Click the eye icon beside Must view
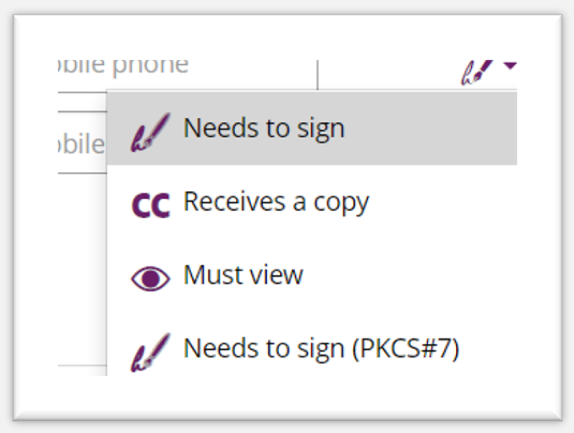574x433 pixels. [x=150, y=279]
